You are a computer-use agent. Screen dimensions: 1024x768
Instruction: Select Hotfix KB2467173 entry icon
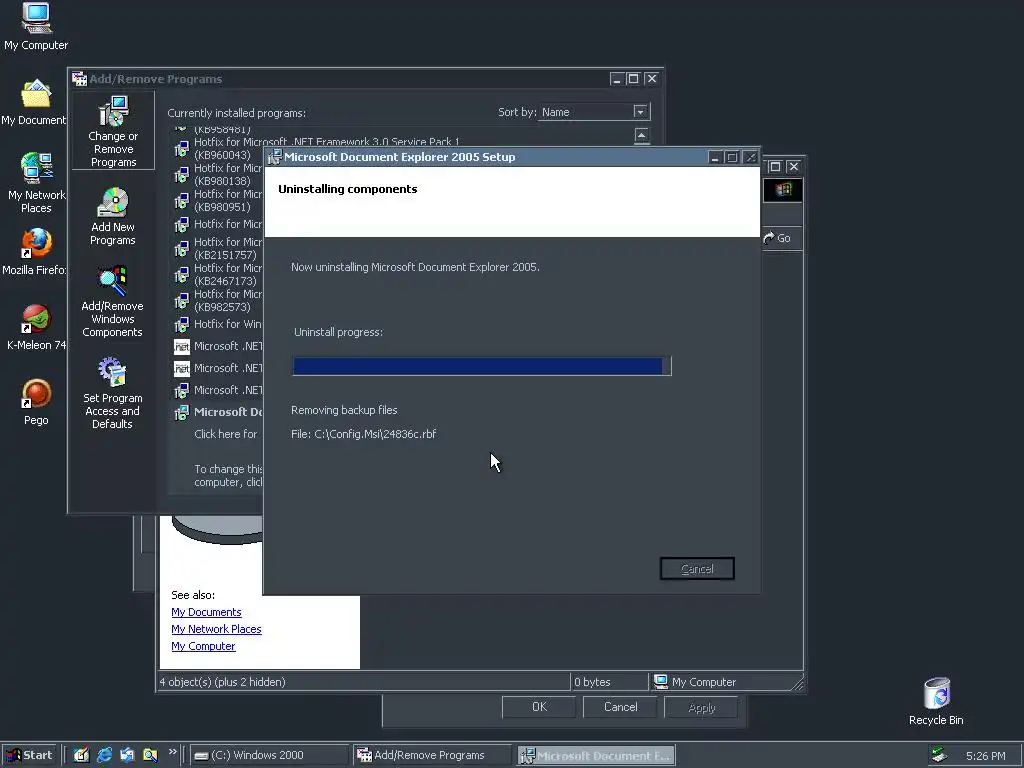pos(182,275)
